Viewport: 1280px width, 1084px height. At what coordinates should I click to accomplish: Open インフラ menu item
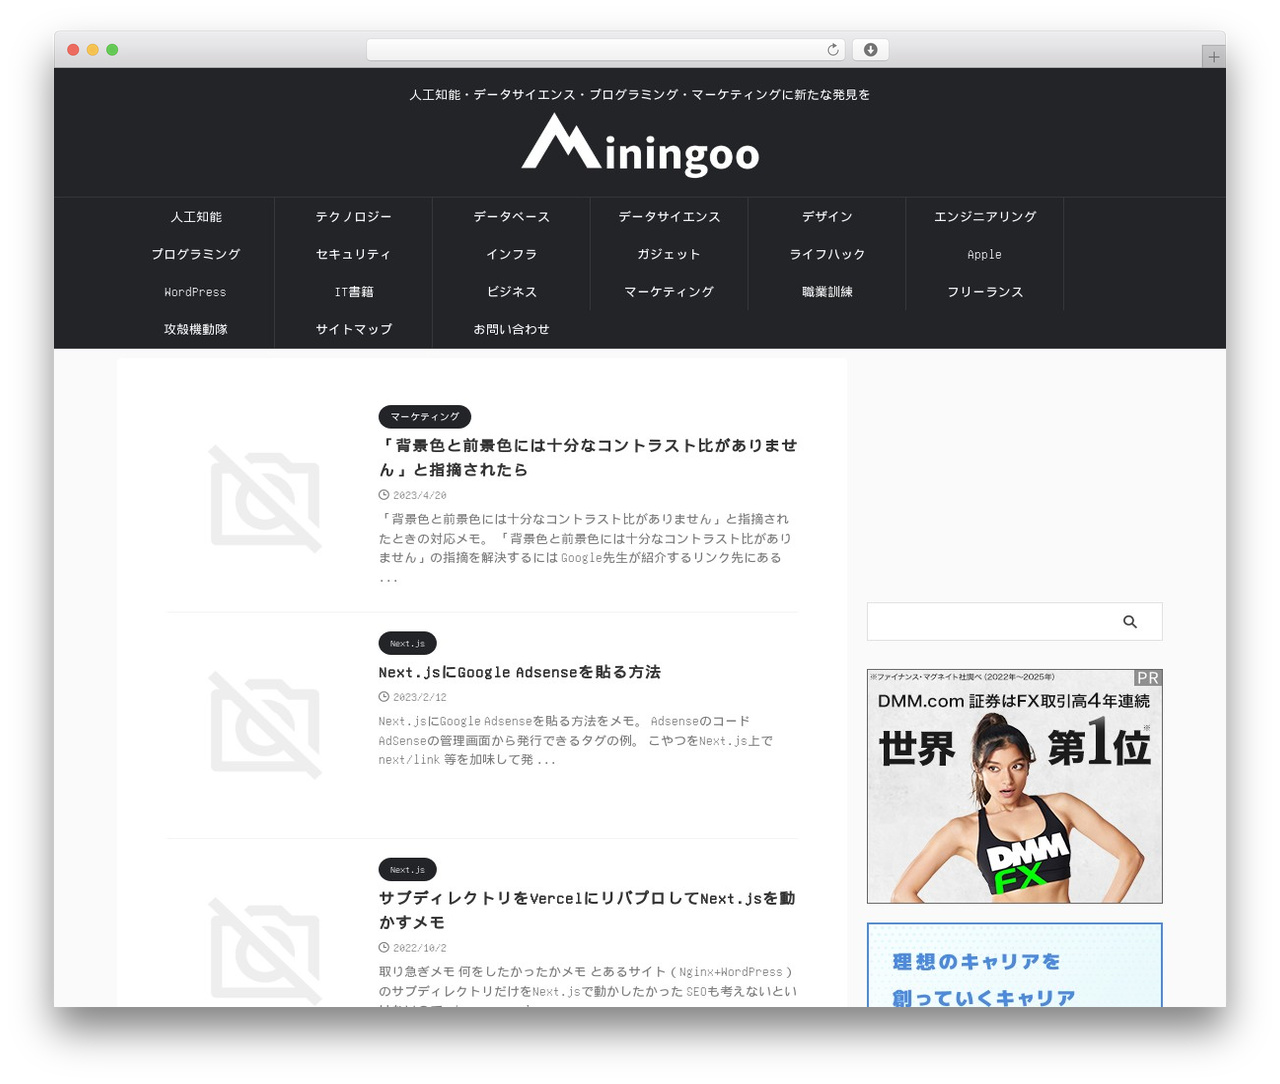pos(512,255)
